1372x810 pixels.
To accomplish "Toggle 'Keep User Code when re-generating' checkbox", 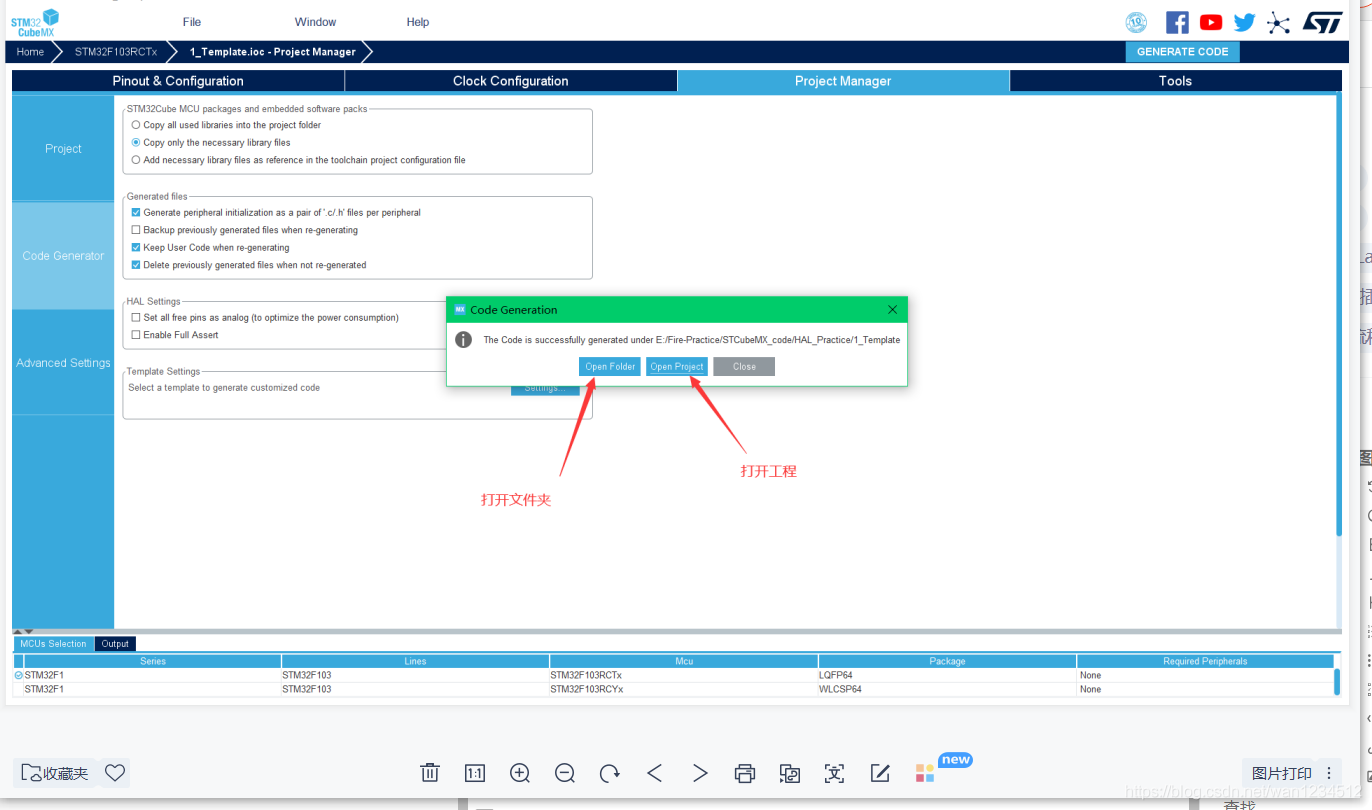I will 136,247.
